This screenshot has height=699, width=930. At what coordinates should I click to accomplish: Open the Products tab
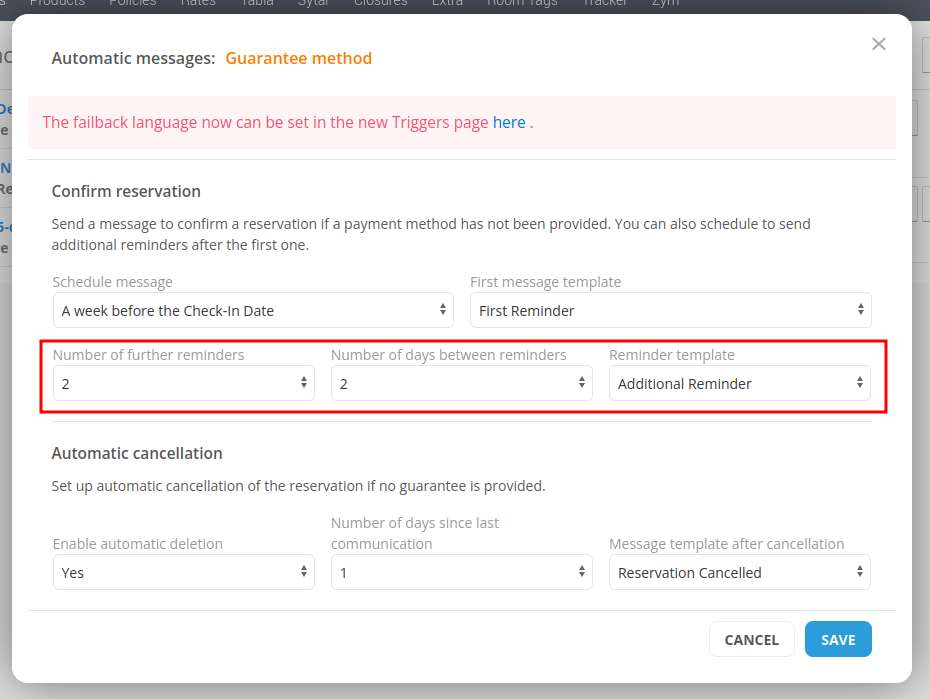(57, 4)
